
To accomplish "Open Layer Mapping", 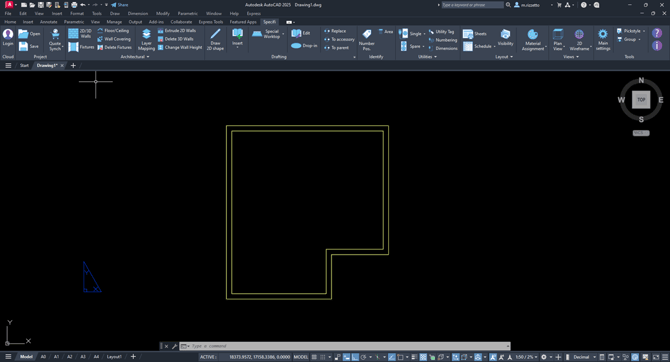I will (146, 40).
